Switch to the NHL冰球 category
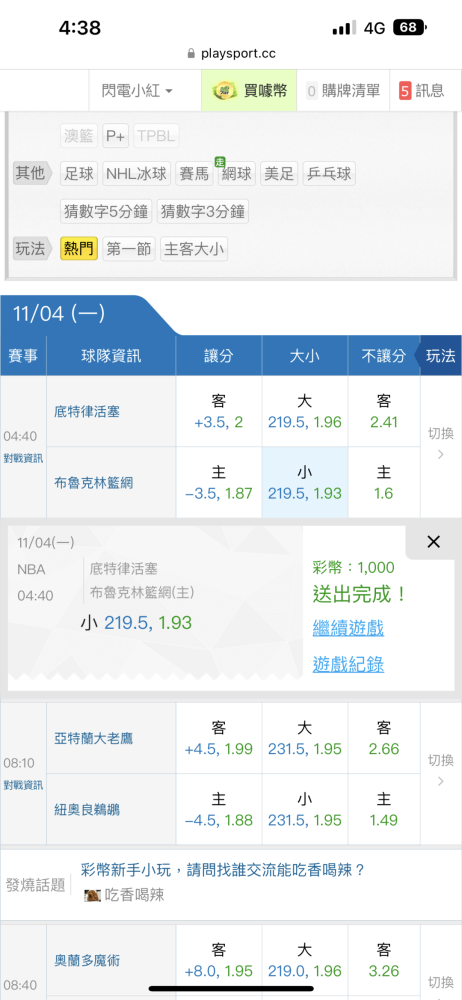This screenshot has height=1000, width=462. (137, 173)
